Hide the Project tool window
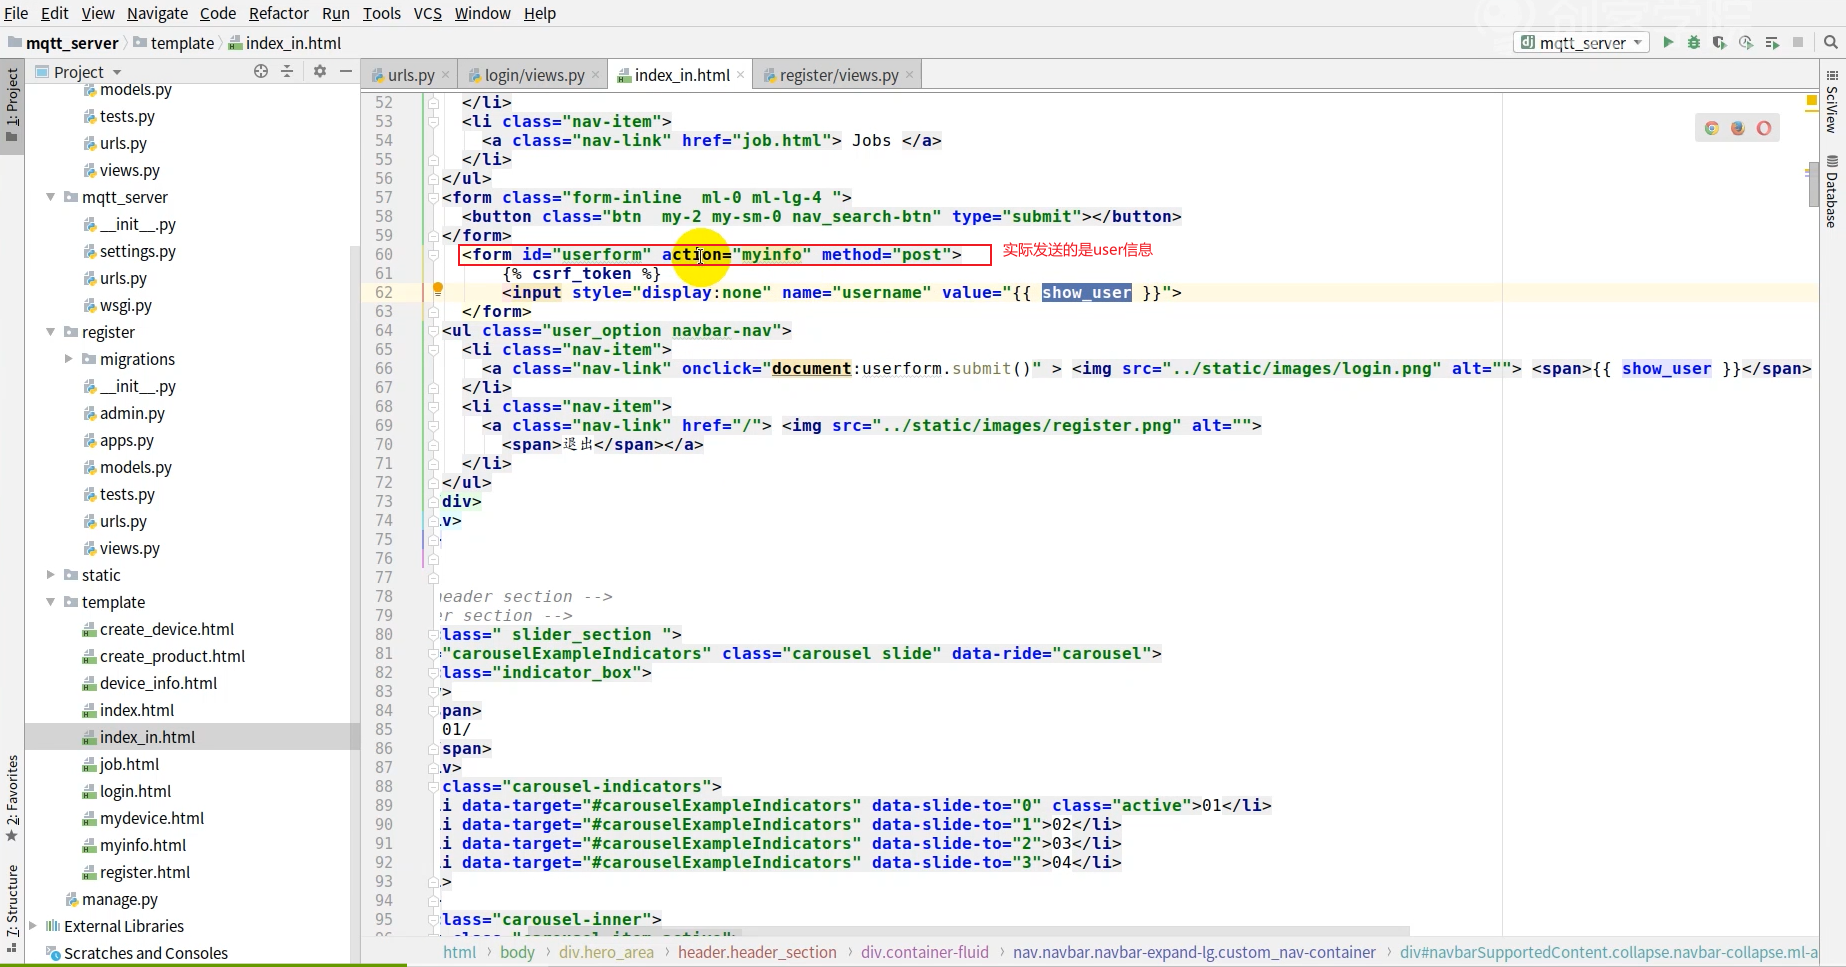This screenshot has width=1846, height=967. click(346, 71)
